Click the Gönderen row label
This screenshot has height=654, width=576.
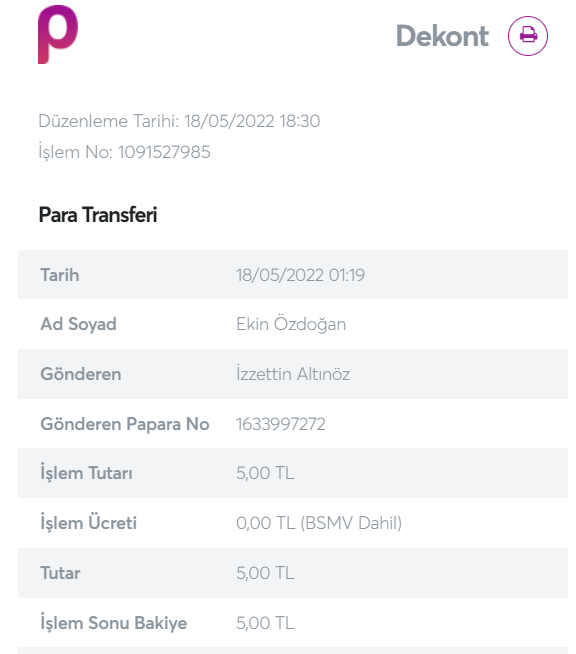coord(81,374)
